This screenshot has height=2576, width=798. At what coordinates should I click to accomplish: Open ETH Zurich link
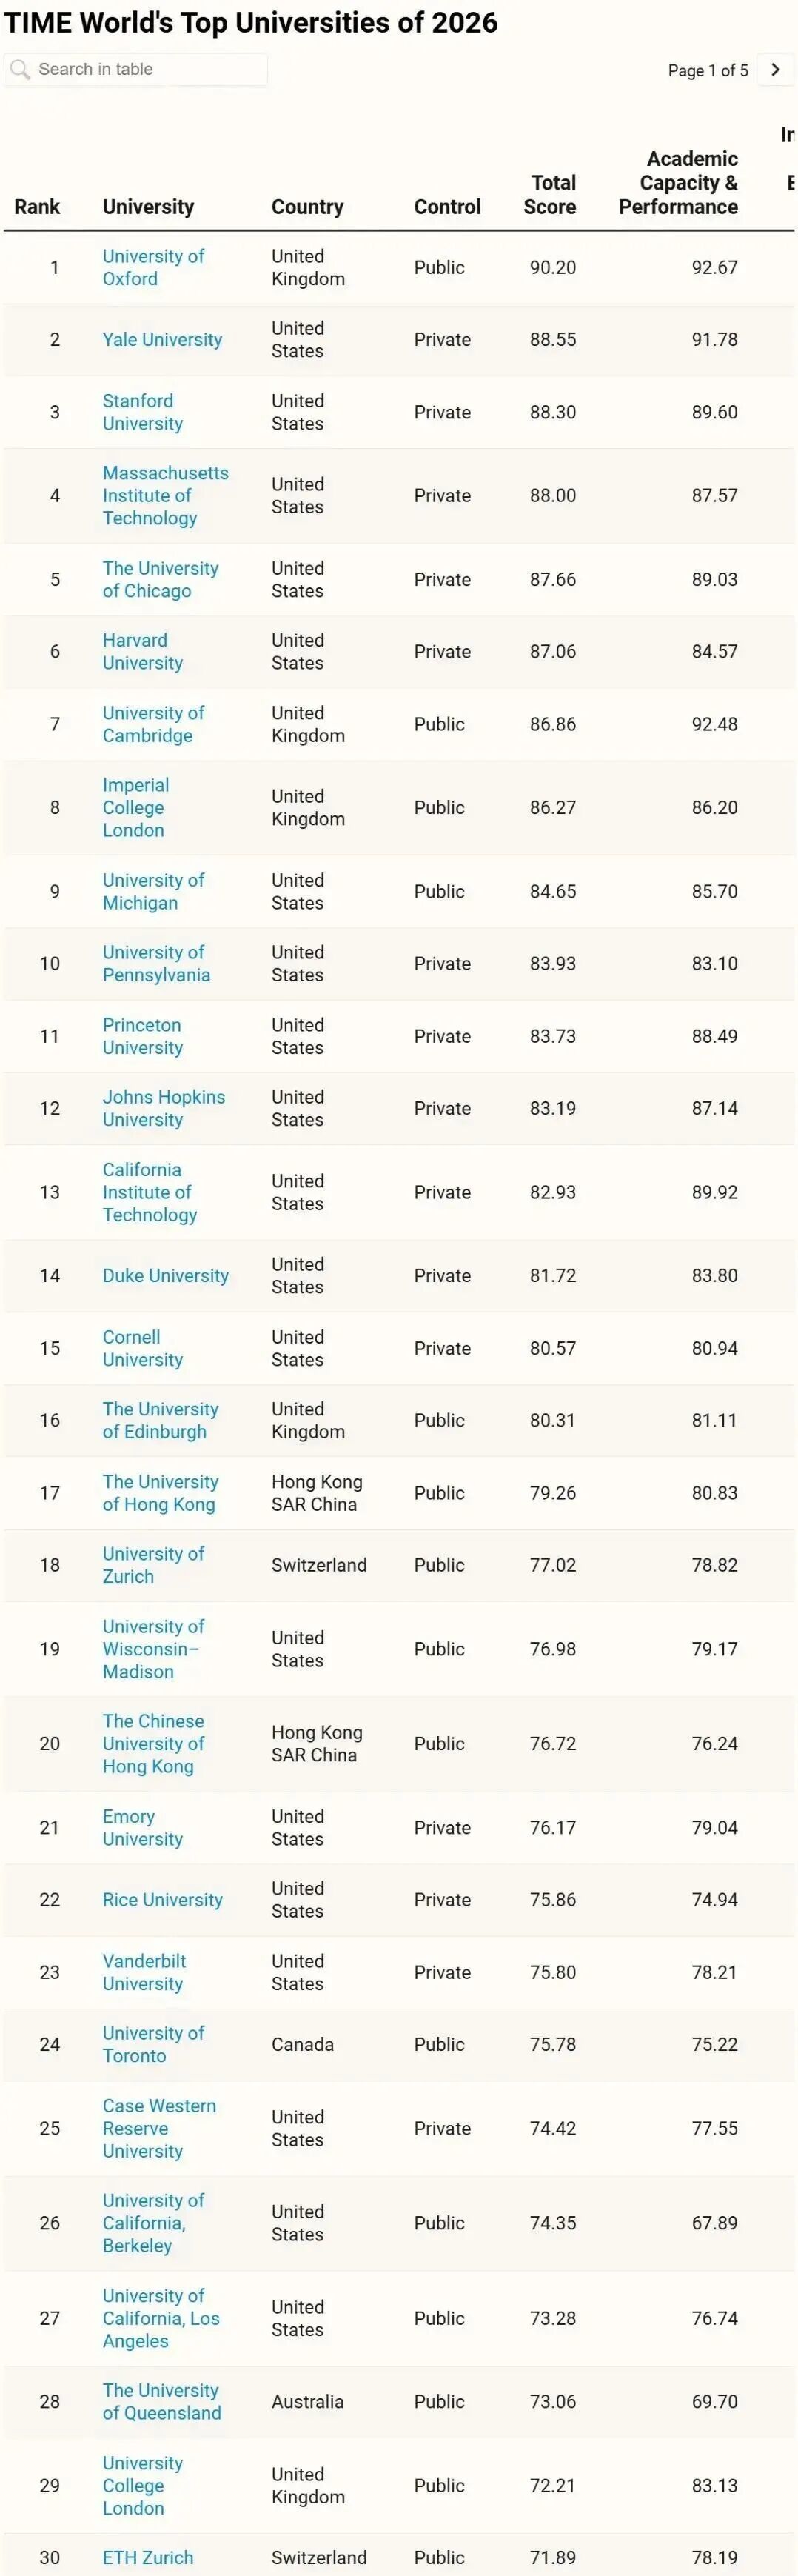[148, 2557]
